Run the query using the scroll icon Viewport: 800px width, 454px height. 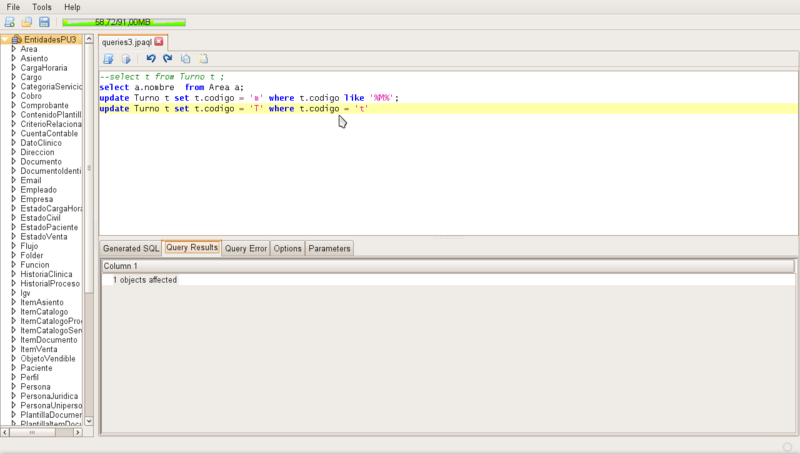108,59
